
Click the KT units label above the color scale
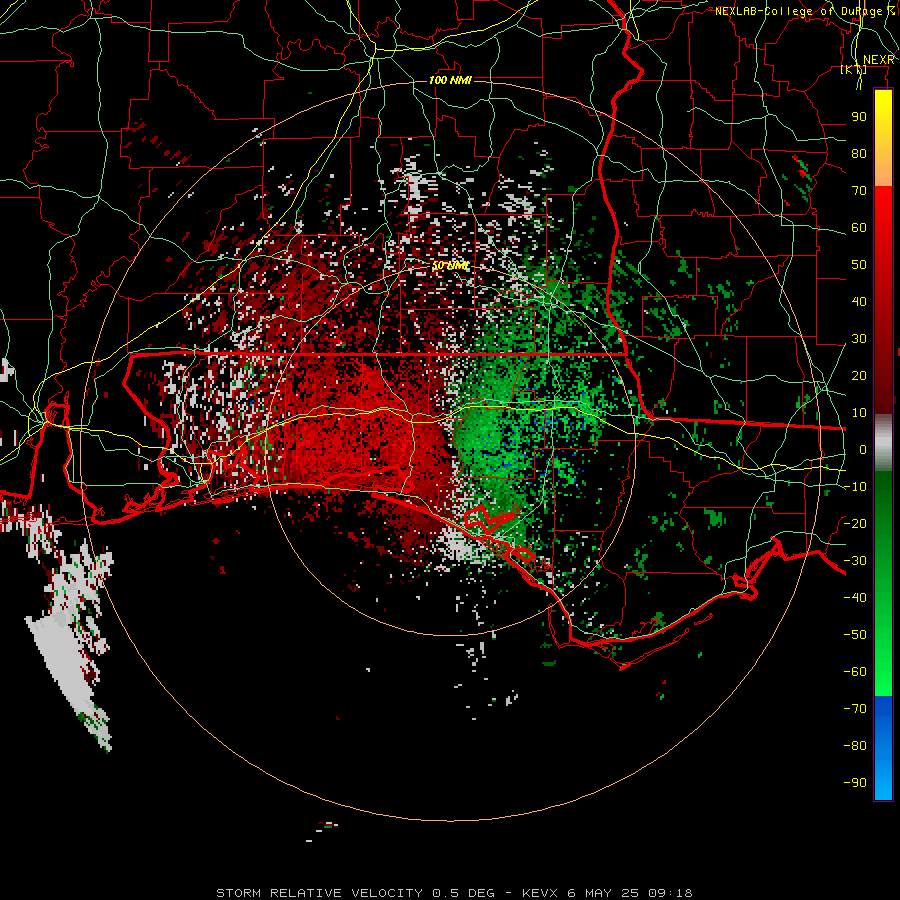854,69
